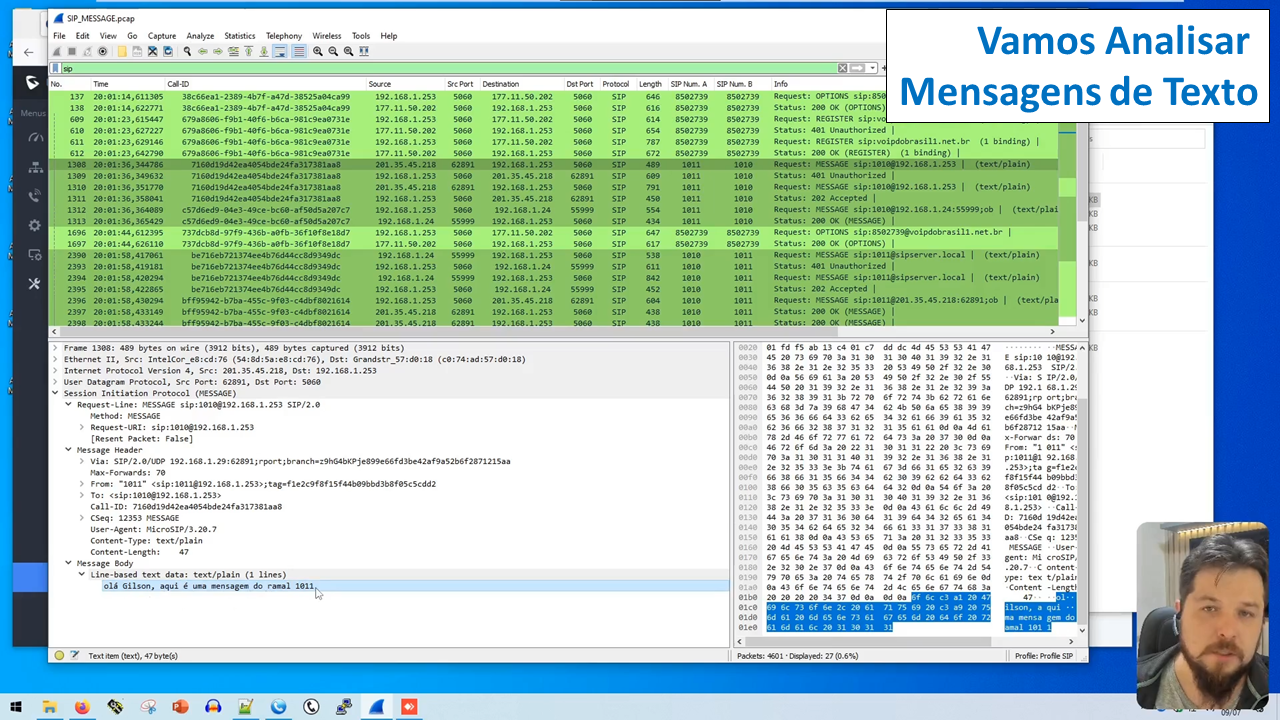1280x720 pixels.
Task: Open the Telephony menu
Action: coord(284,36)
